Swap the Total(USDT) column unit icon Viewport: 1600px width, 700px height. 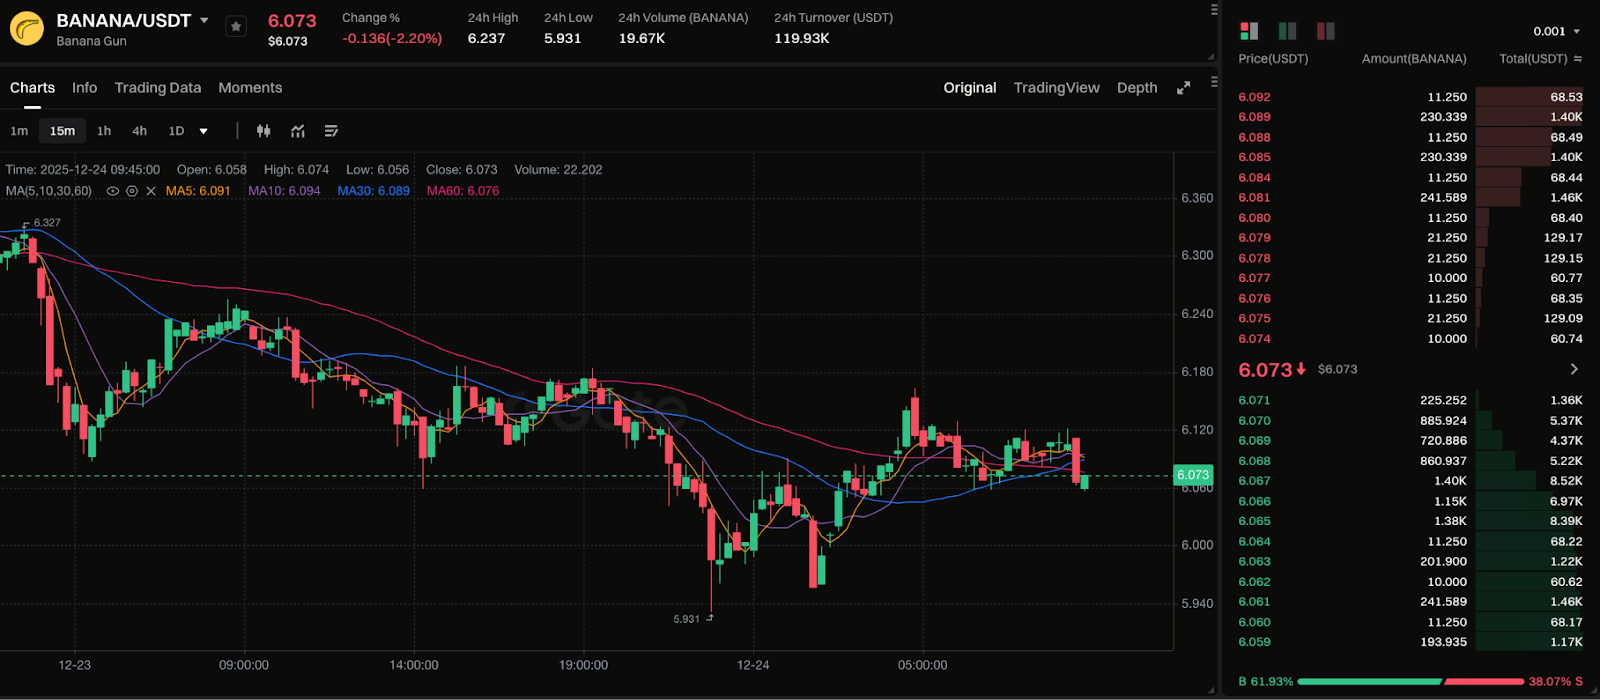(1578, 59)
